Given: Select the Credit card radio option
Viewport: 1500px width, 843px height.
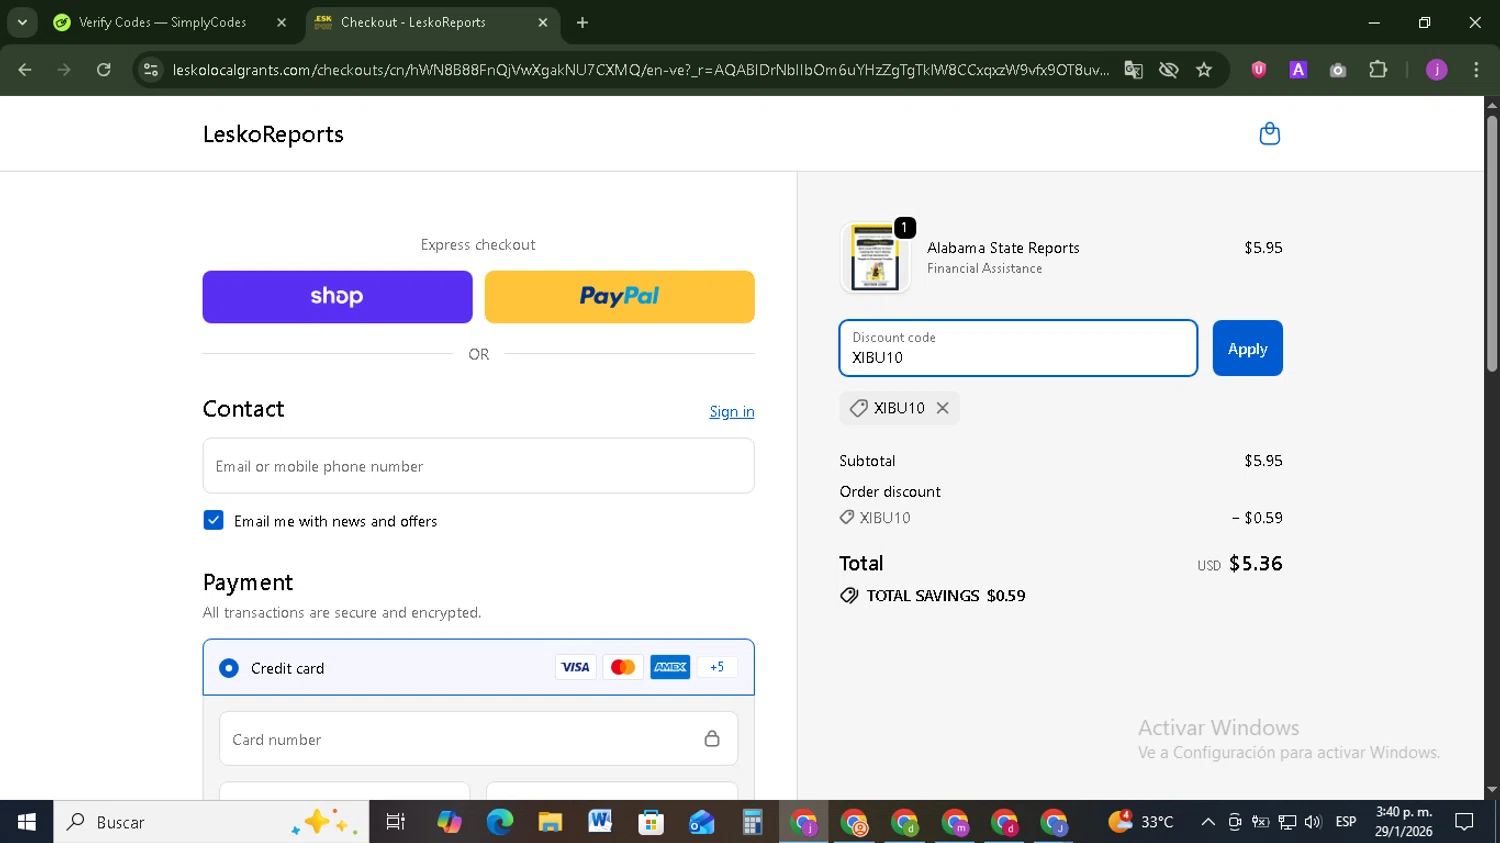Looking at the screenshot, I should [x=229, y=668].
